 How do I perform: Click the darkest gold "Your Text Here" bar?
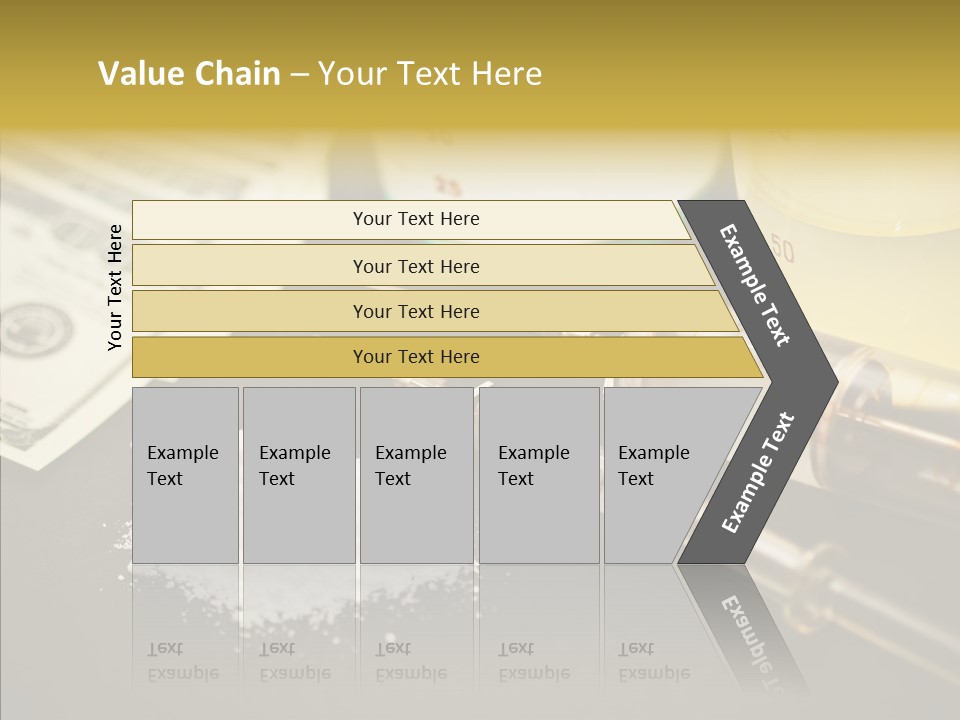point(416,357)
